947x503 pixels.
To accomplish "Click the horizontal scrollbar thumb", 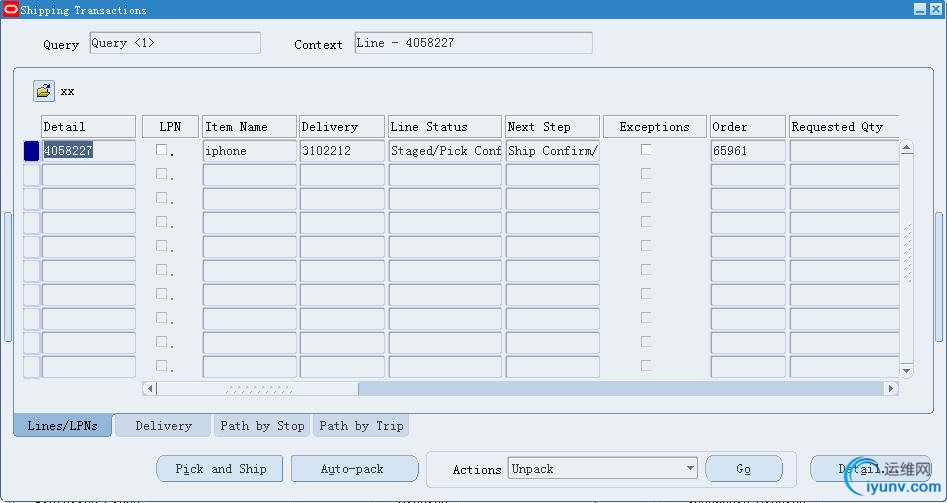I will pyautogui.click(x=258, y=389).
